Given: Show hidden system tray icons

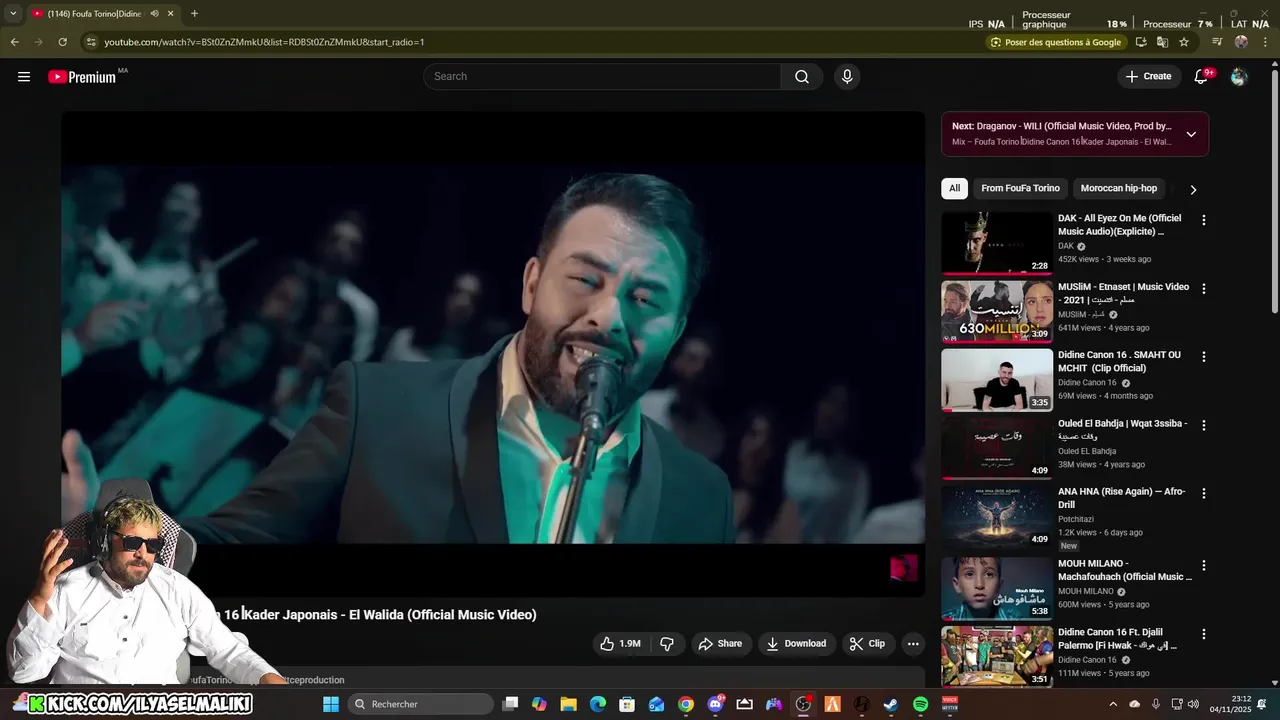Looking at the screenshot, I should tap(1113, 704).
